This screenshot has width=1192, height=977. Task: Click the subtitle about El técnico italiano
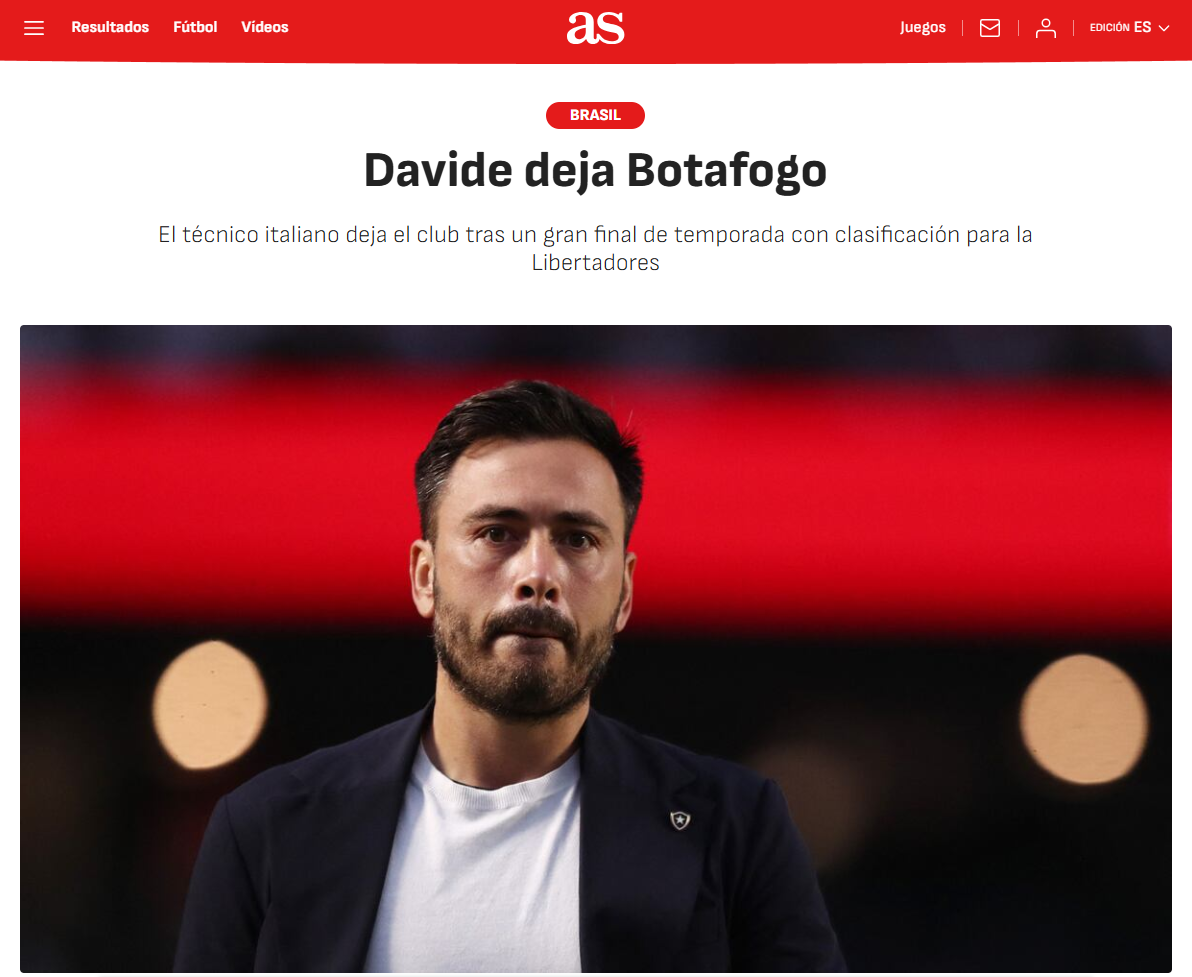point(595,249)
